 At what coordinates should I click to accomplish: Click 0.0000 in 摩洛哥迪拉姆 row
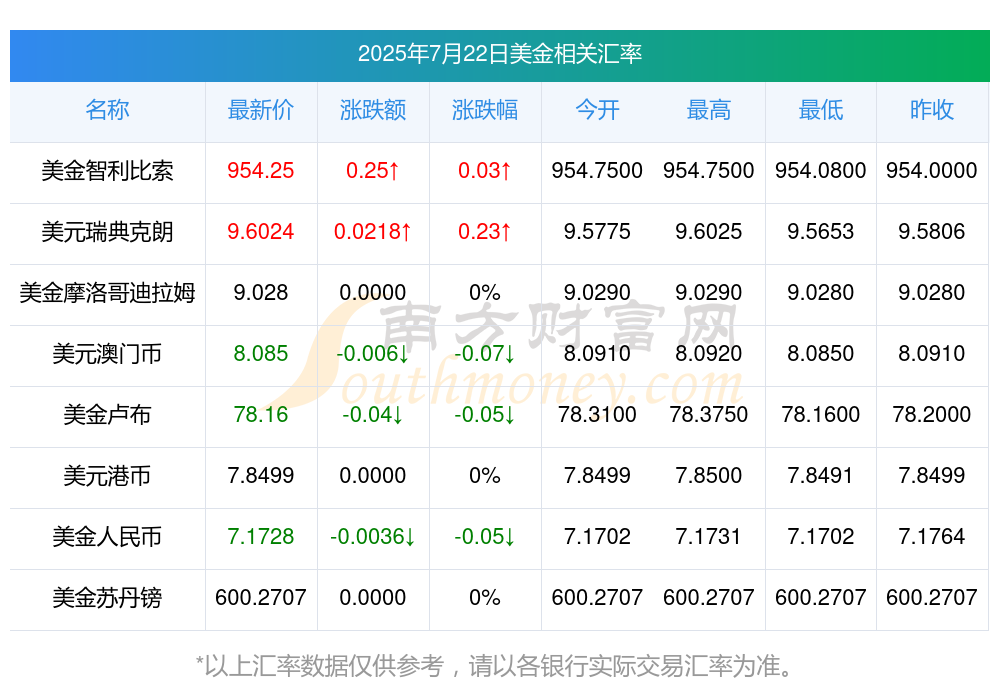click(373, 293)
